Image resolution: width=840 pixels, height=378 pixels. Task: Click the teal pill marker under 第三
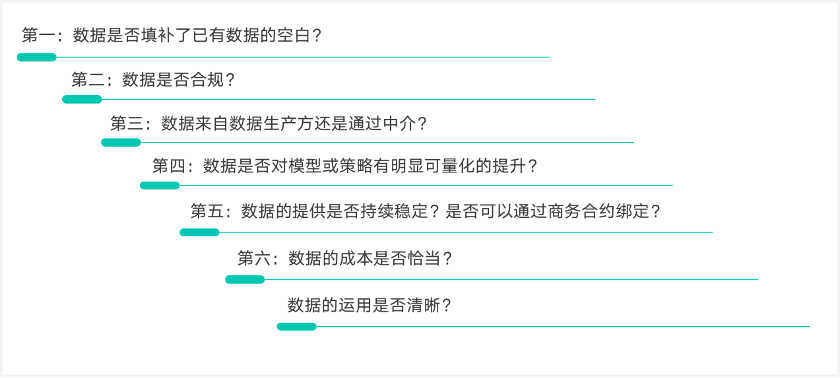coord(121,142)
